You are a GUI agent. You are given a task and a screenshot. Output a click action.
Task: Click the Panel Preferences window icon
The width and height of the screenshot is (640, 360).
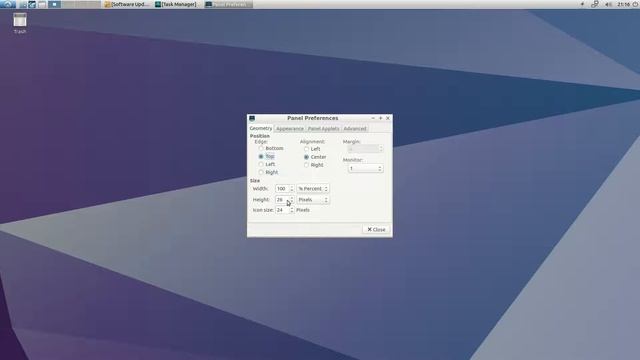pyautogui.click(x=252, y=118)
